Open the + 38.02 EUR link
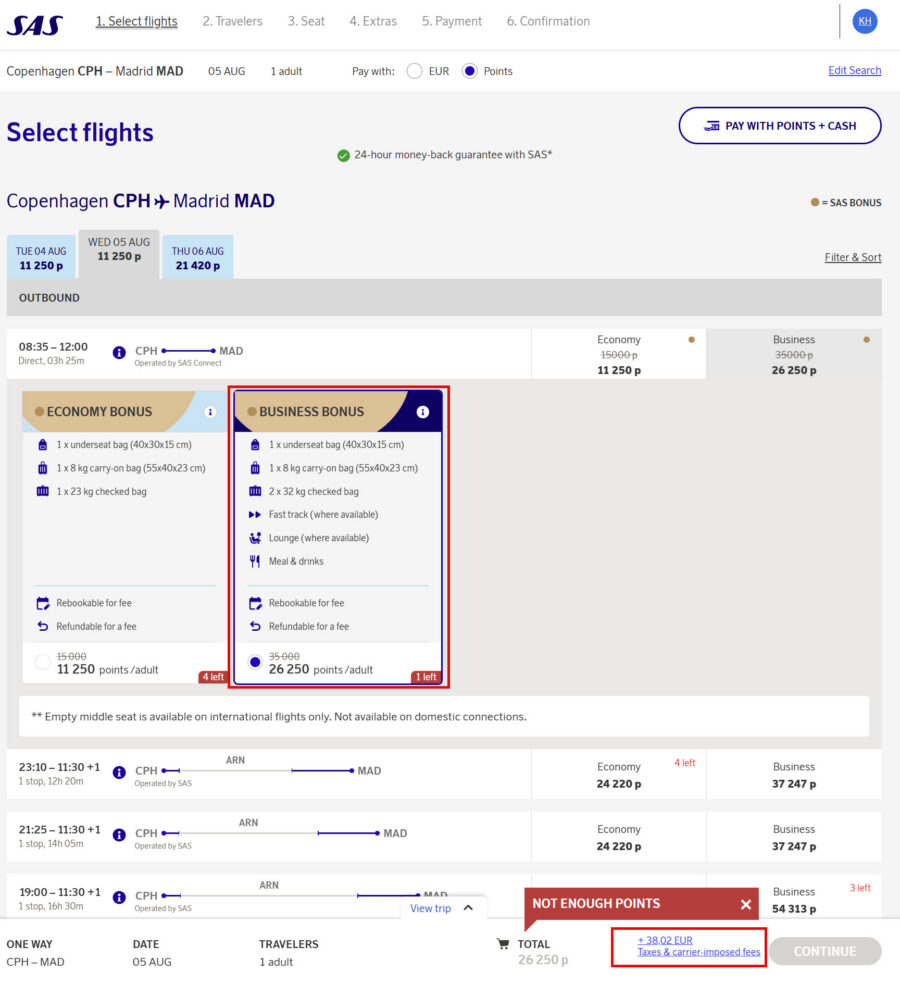The image size is (900, 984). pyautogui.click(x=665, y=940)
